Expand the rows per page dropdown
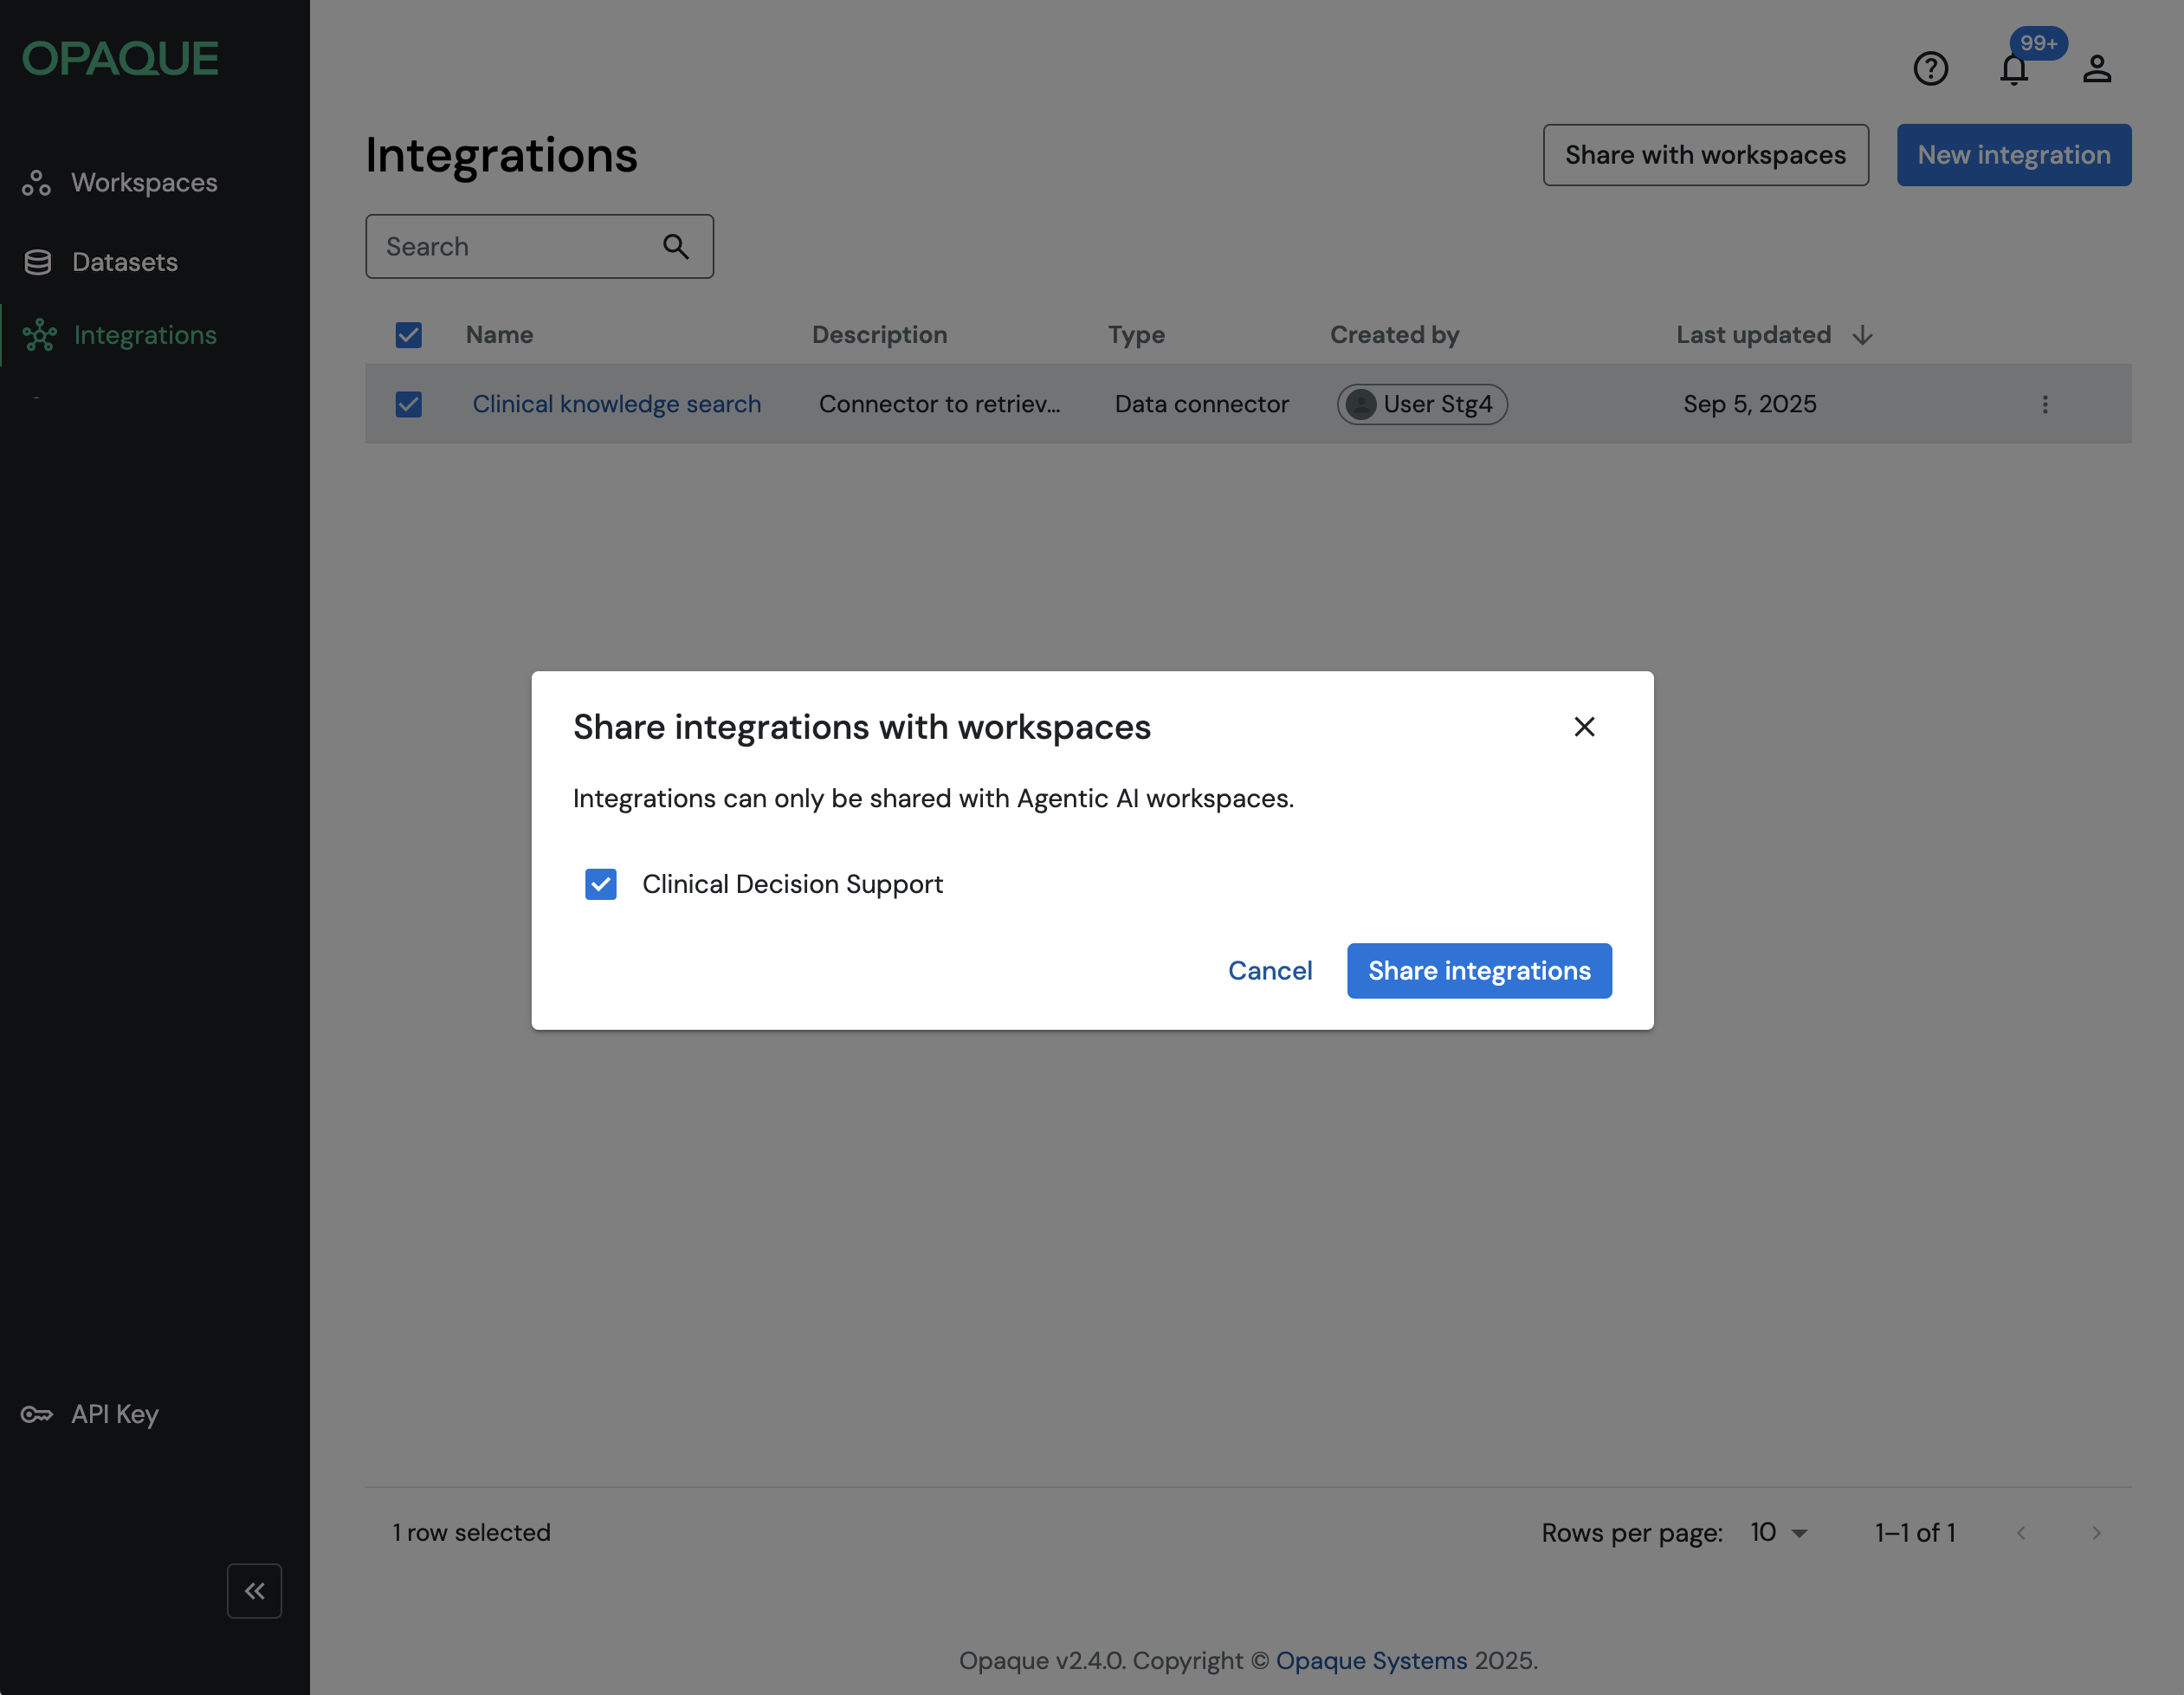 (1779, 1532)
